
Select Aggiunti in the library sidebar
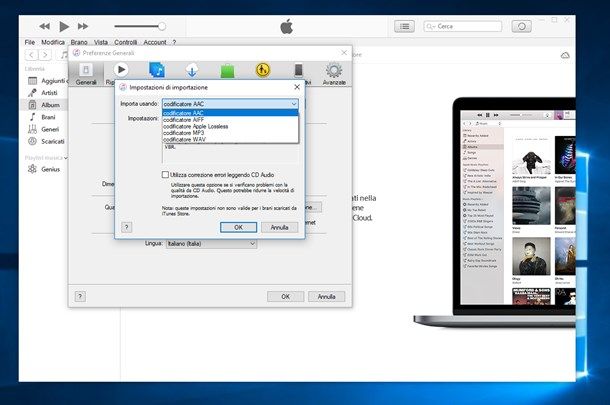[x=47, y=81]
